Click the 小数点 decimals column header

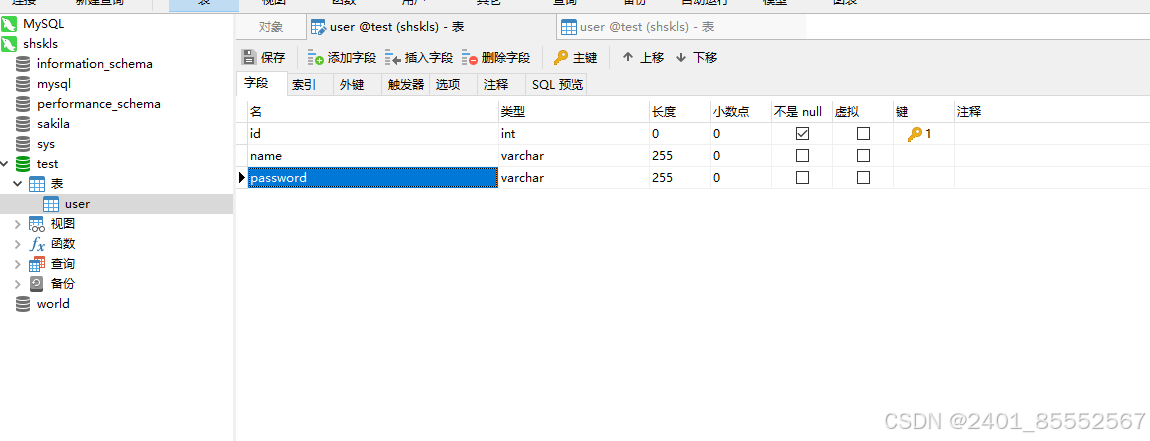point(740,112)
